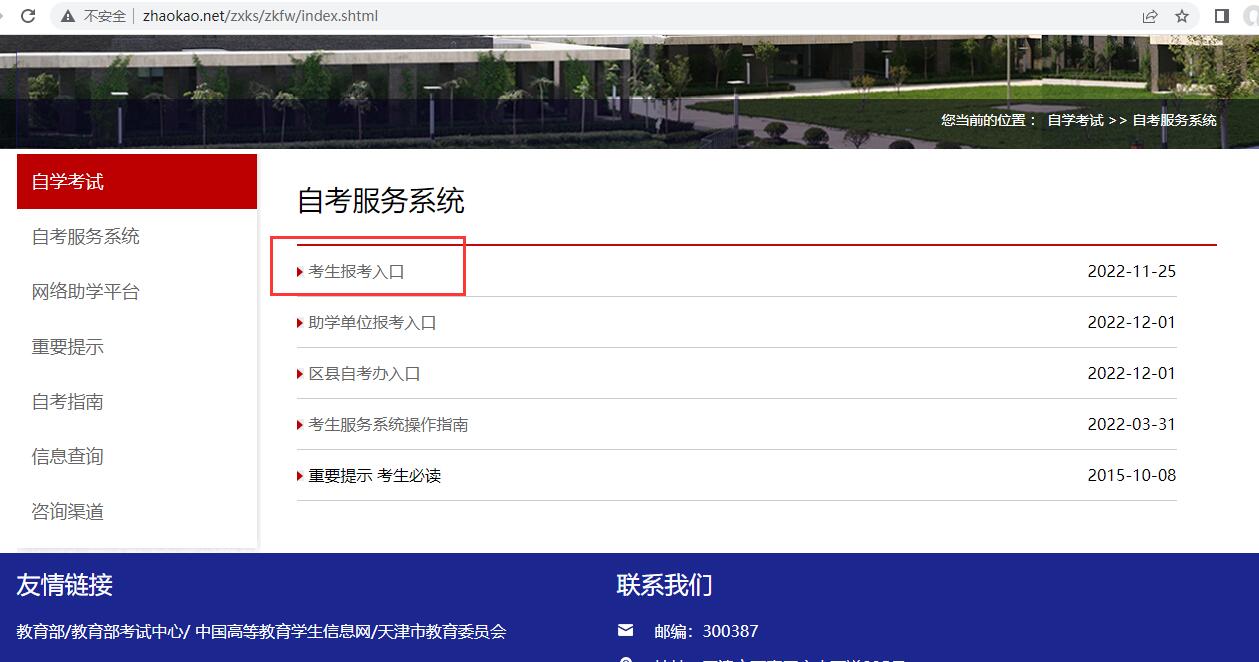Screen dimensions: 1259x662
Task: Click the share page icon in address bar
Action: (x=1150, y=16)
